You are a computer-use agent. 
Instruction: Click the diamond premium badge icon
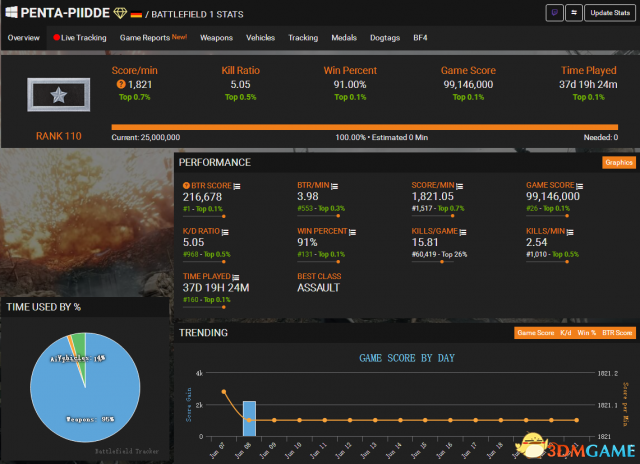click(120, 13)
